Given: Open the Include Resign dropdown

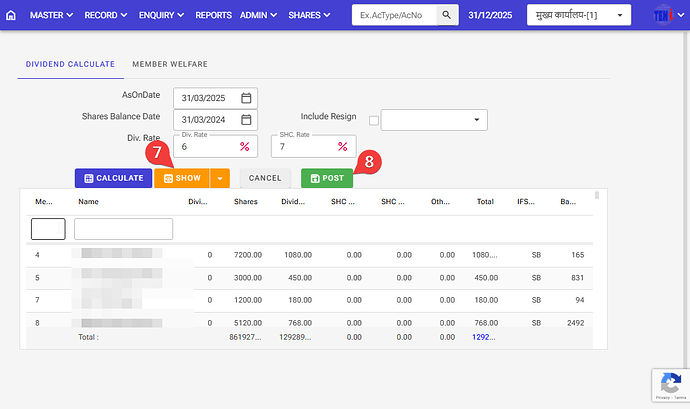Looking at the screenshot, I should [x=434, y=120].
